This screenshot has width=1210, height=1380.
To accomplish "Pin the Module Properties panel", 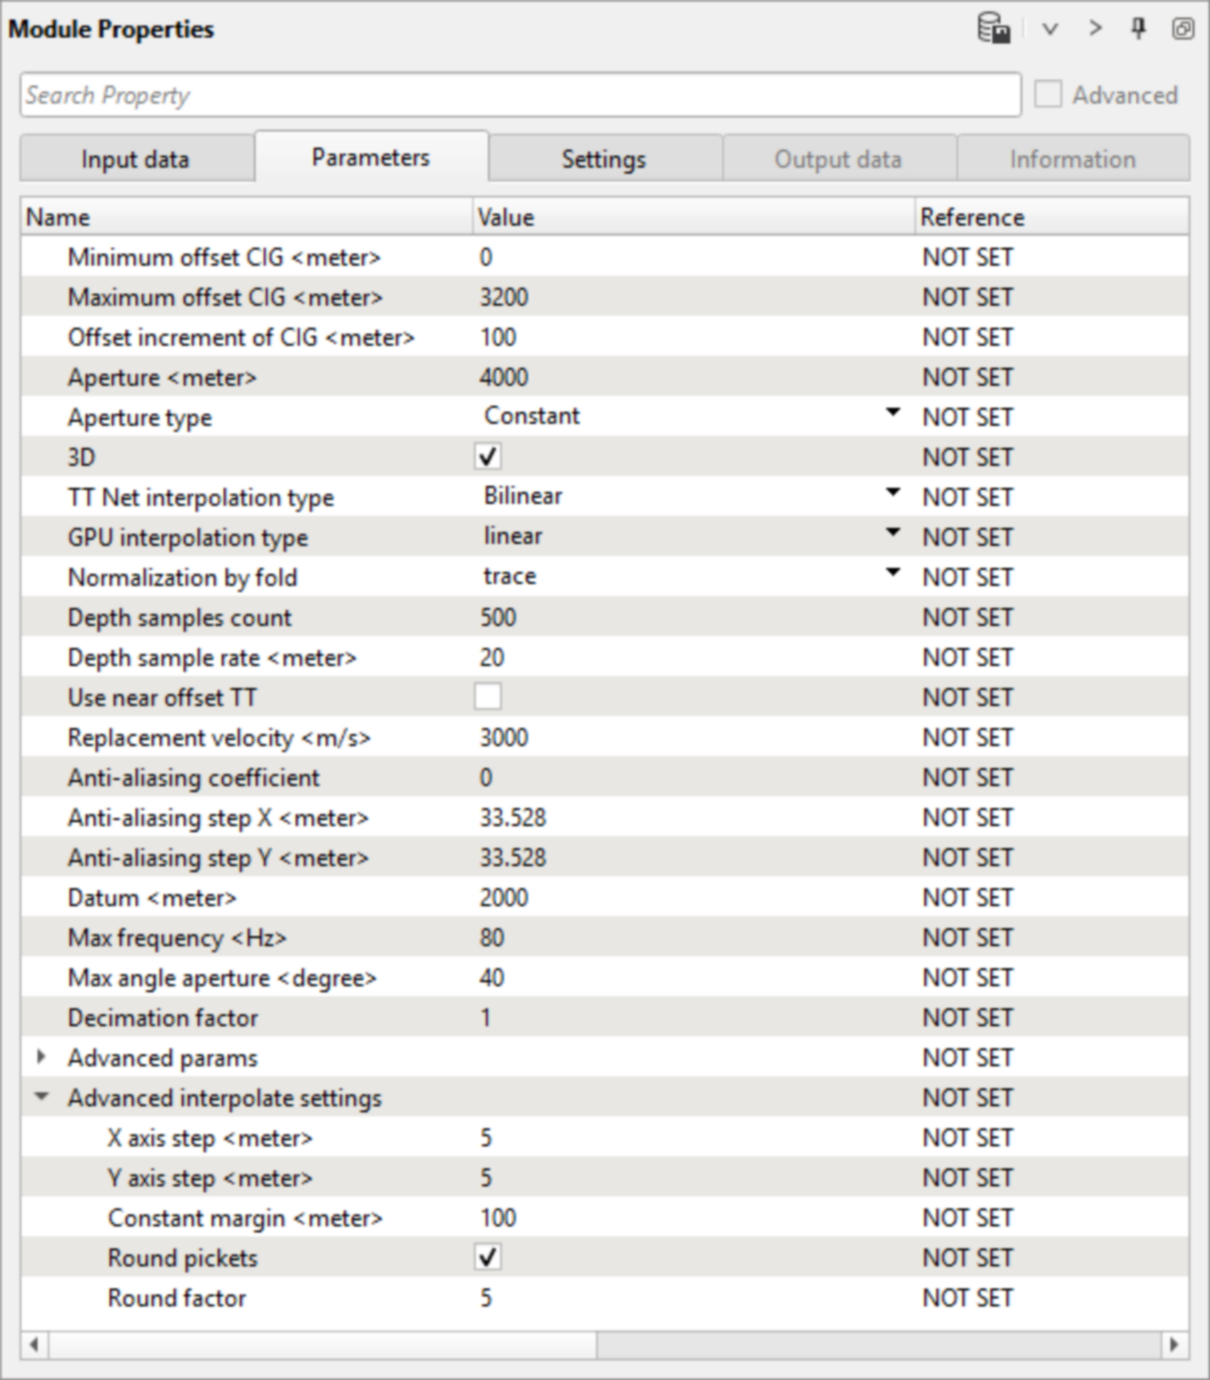I will point(1138,28).
